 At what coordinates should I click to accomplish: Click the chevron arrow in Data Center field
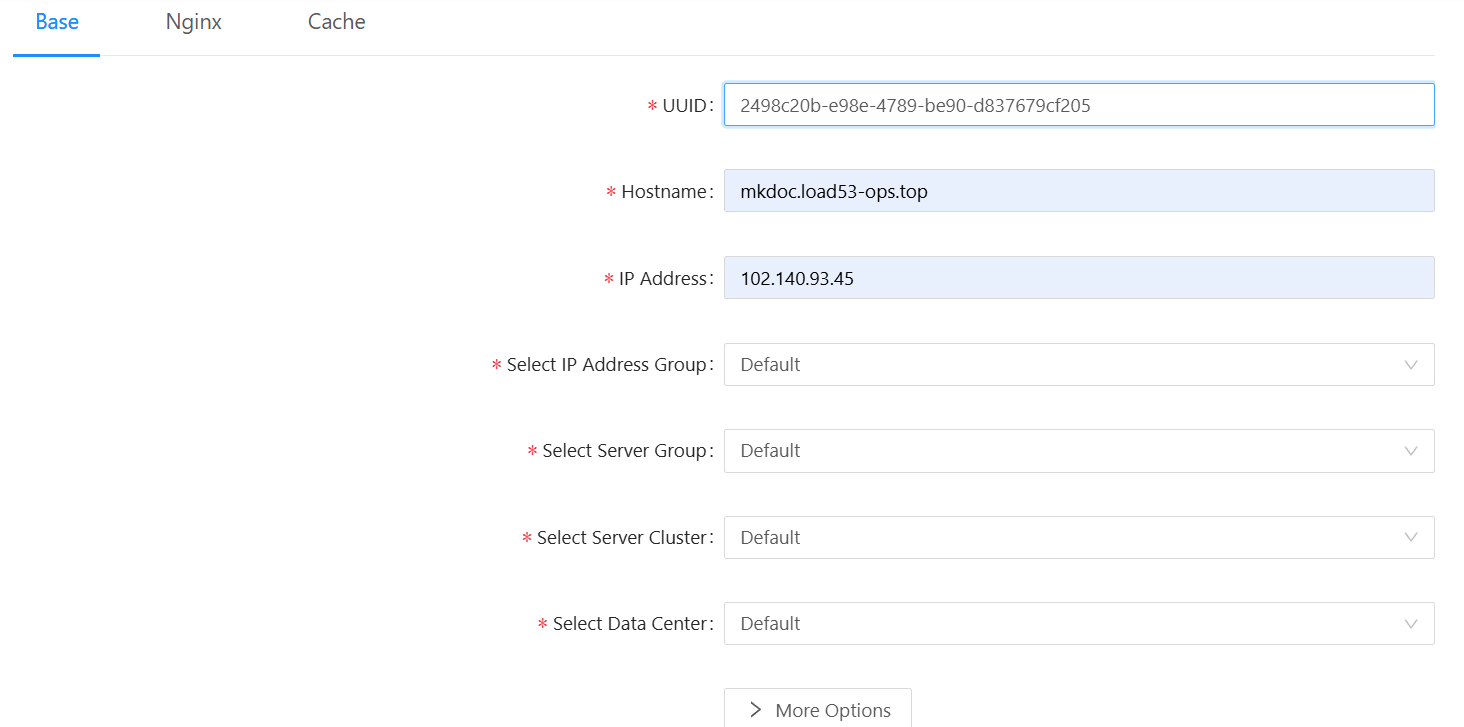pos(1410,624)
